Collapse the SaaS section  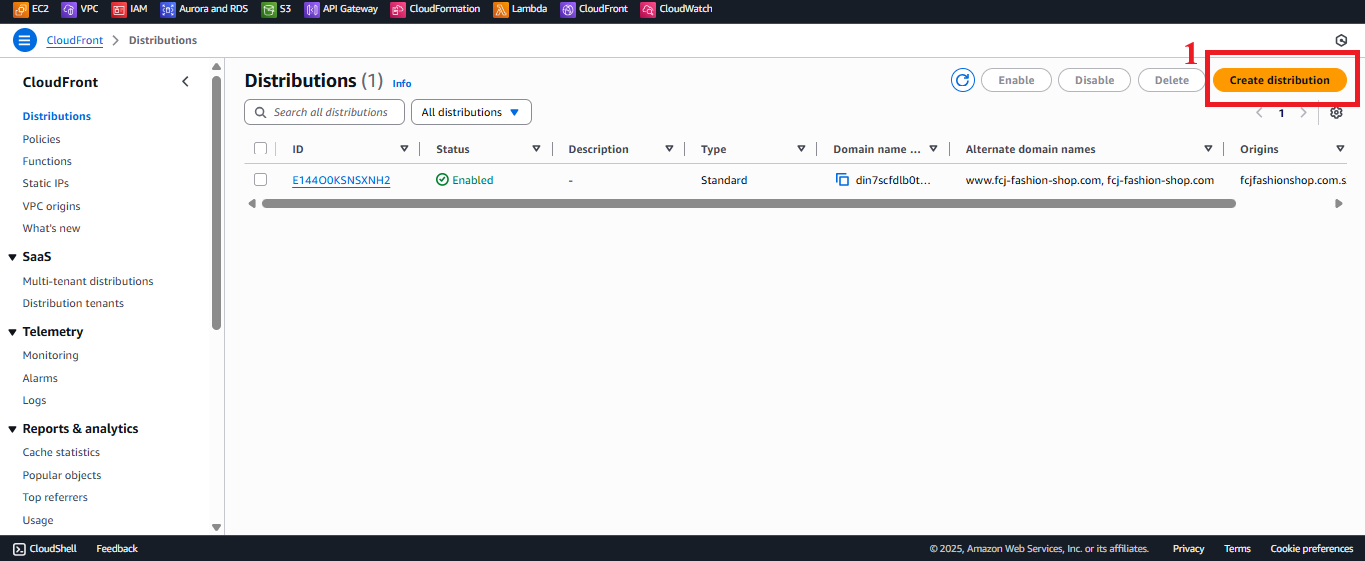[12, 257]
